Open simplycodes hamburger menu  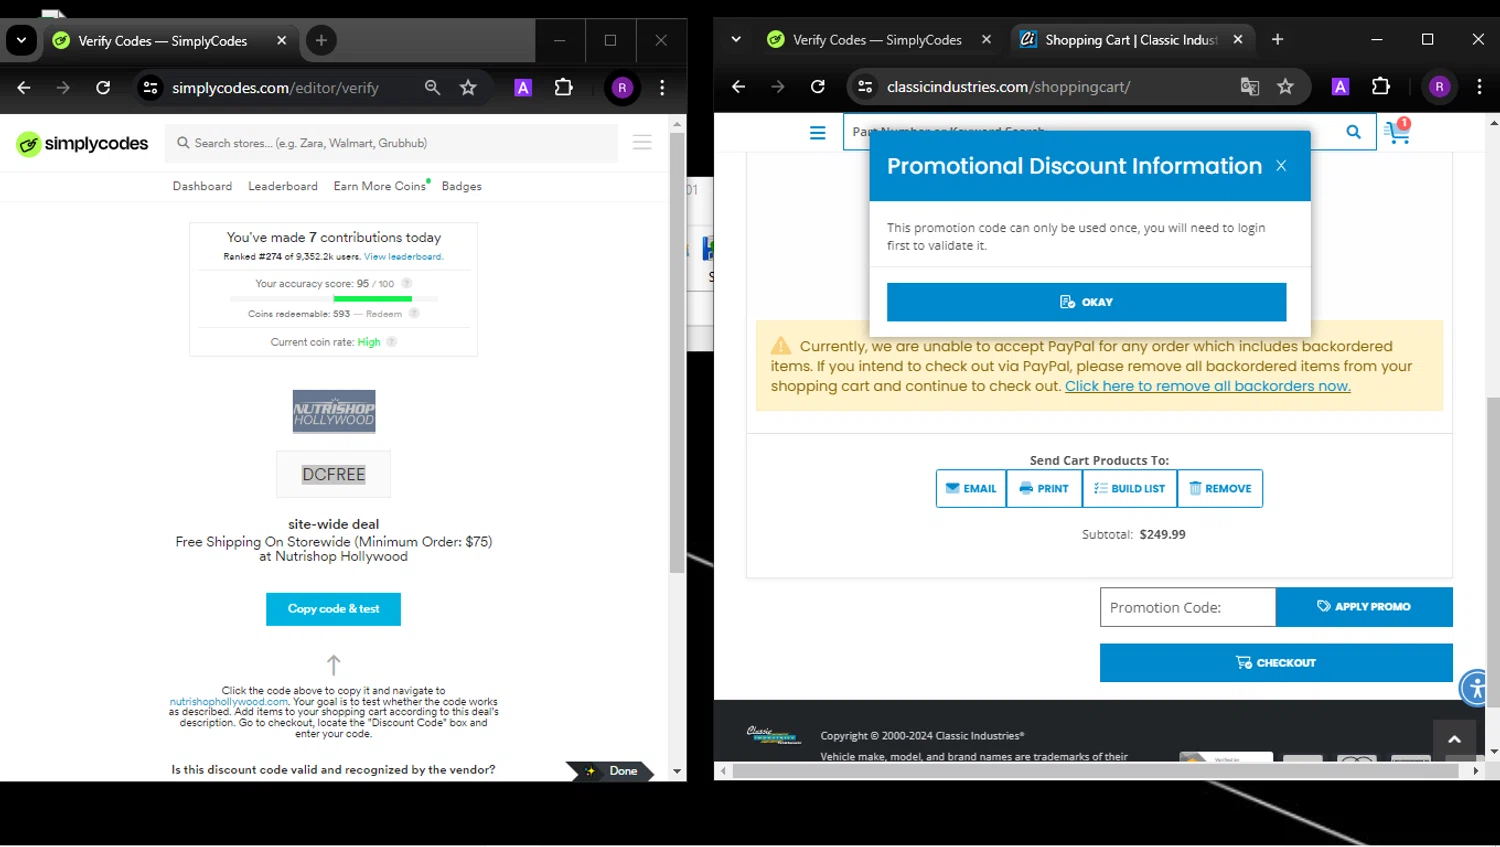(642, 143)
